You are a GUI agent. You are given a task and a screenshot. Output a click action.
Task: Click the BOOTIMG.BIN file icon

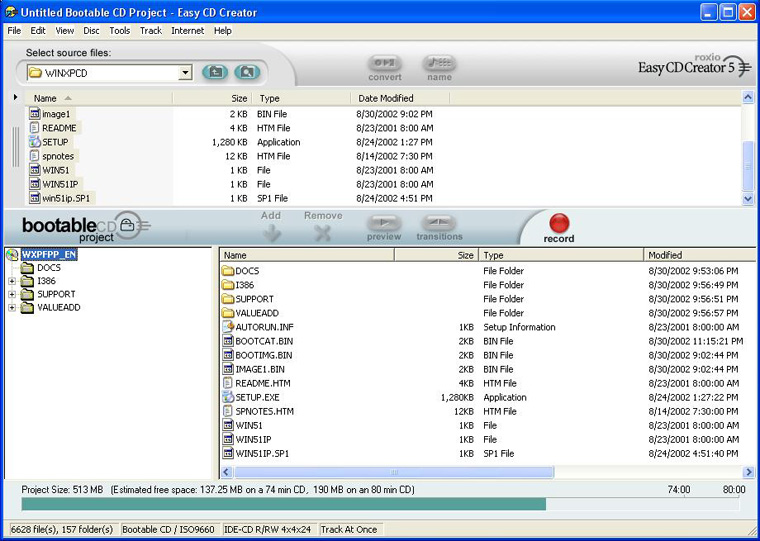pyautogui.click(x=228, y=355)
